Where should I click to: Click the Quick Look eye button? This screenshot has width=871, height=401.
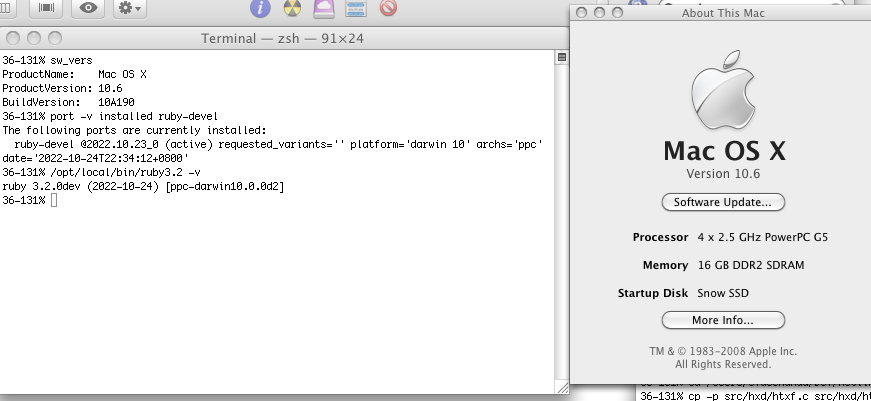88,8
